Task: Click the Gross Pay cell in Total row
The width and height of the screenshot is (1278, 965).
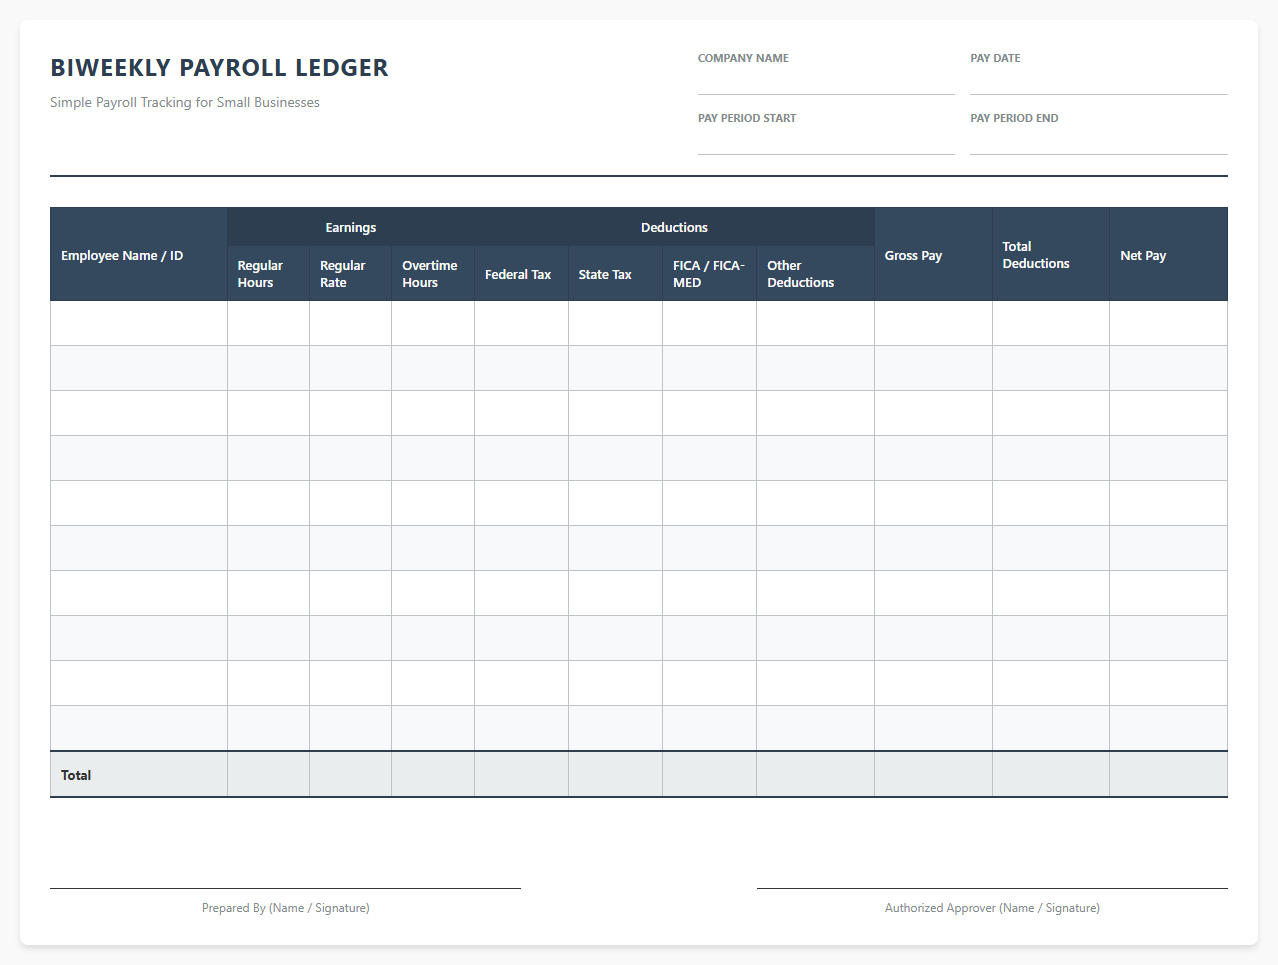Action: tap(933, 775)
